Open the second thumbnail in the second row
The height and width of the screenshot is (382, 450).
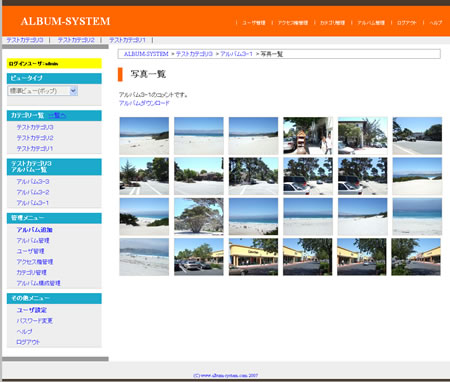(x=199, y=176)
